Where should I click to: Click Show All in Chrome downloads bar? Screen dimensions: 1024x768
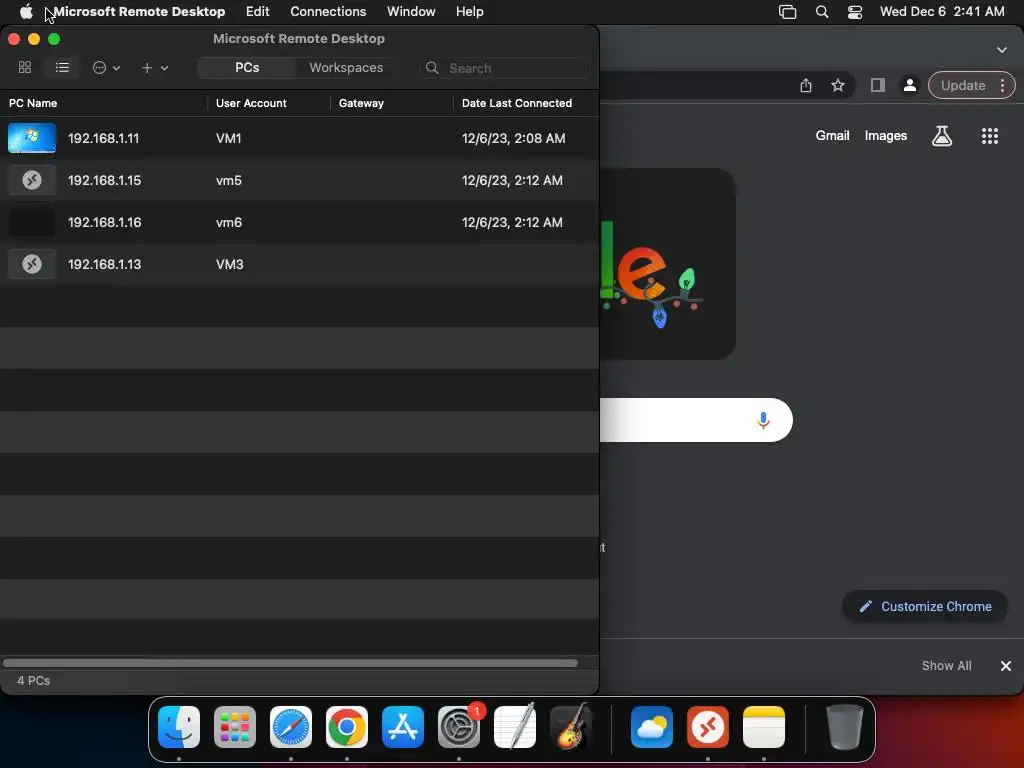pos(946,665)
